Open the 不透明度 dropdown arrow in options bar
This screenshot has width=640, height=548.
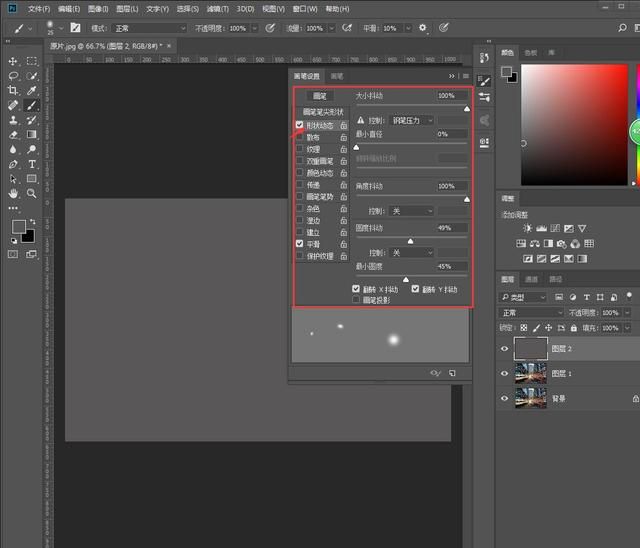[x=255, y=28]
